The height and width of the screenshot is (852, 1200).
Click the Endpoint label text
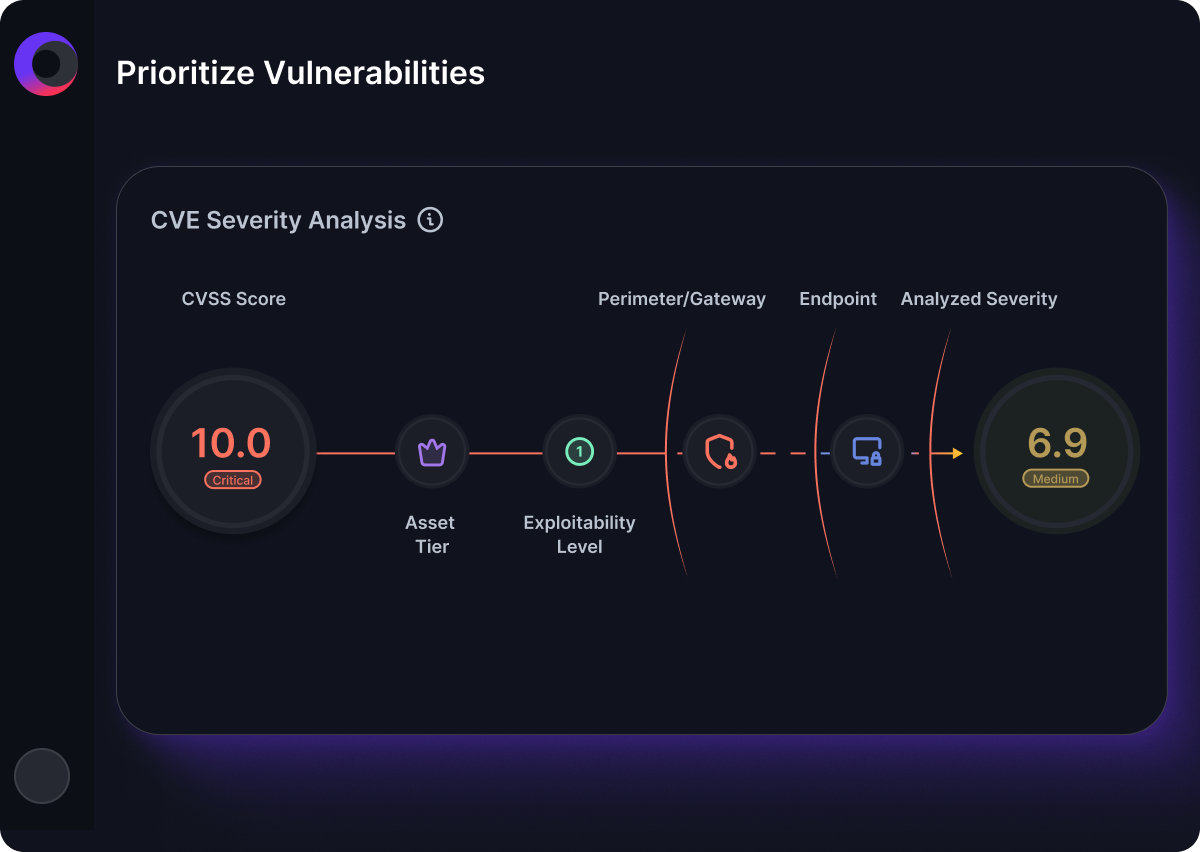point(838,299)
